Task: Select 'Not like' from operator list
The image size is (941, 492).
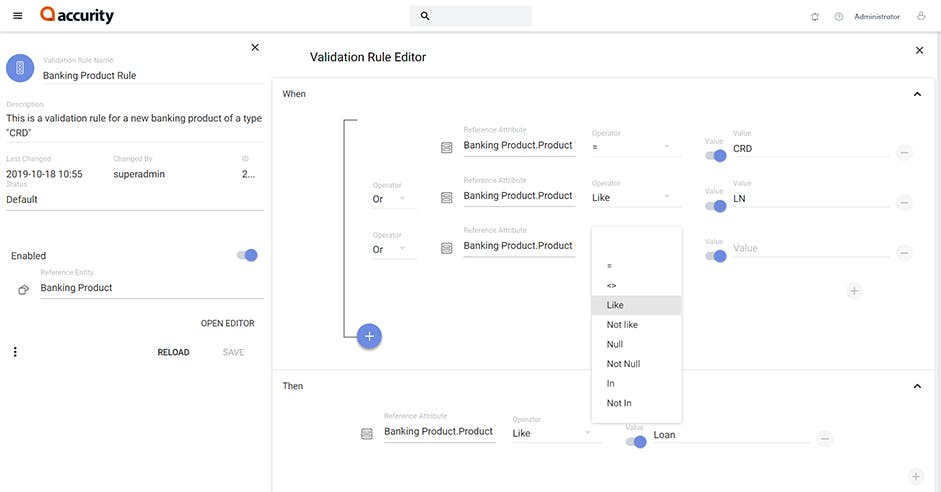Action: point(622,325)
